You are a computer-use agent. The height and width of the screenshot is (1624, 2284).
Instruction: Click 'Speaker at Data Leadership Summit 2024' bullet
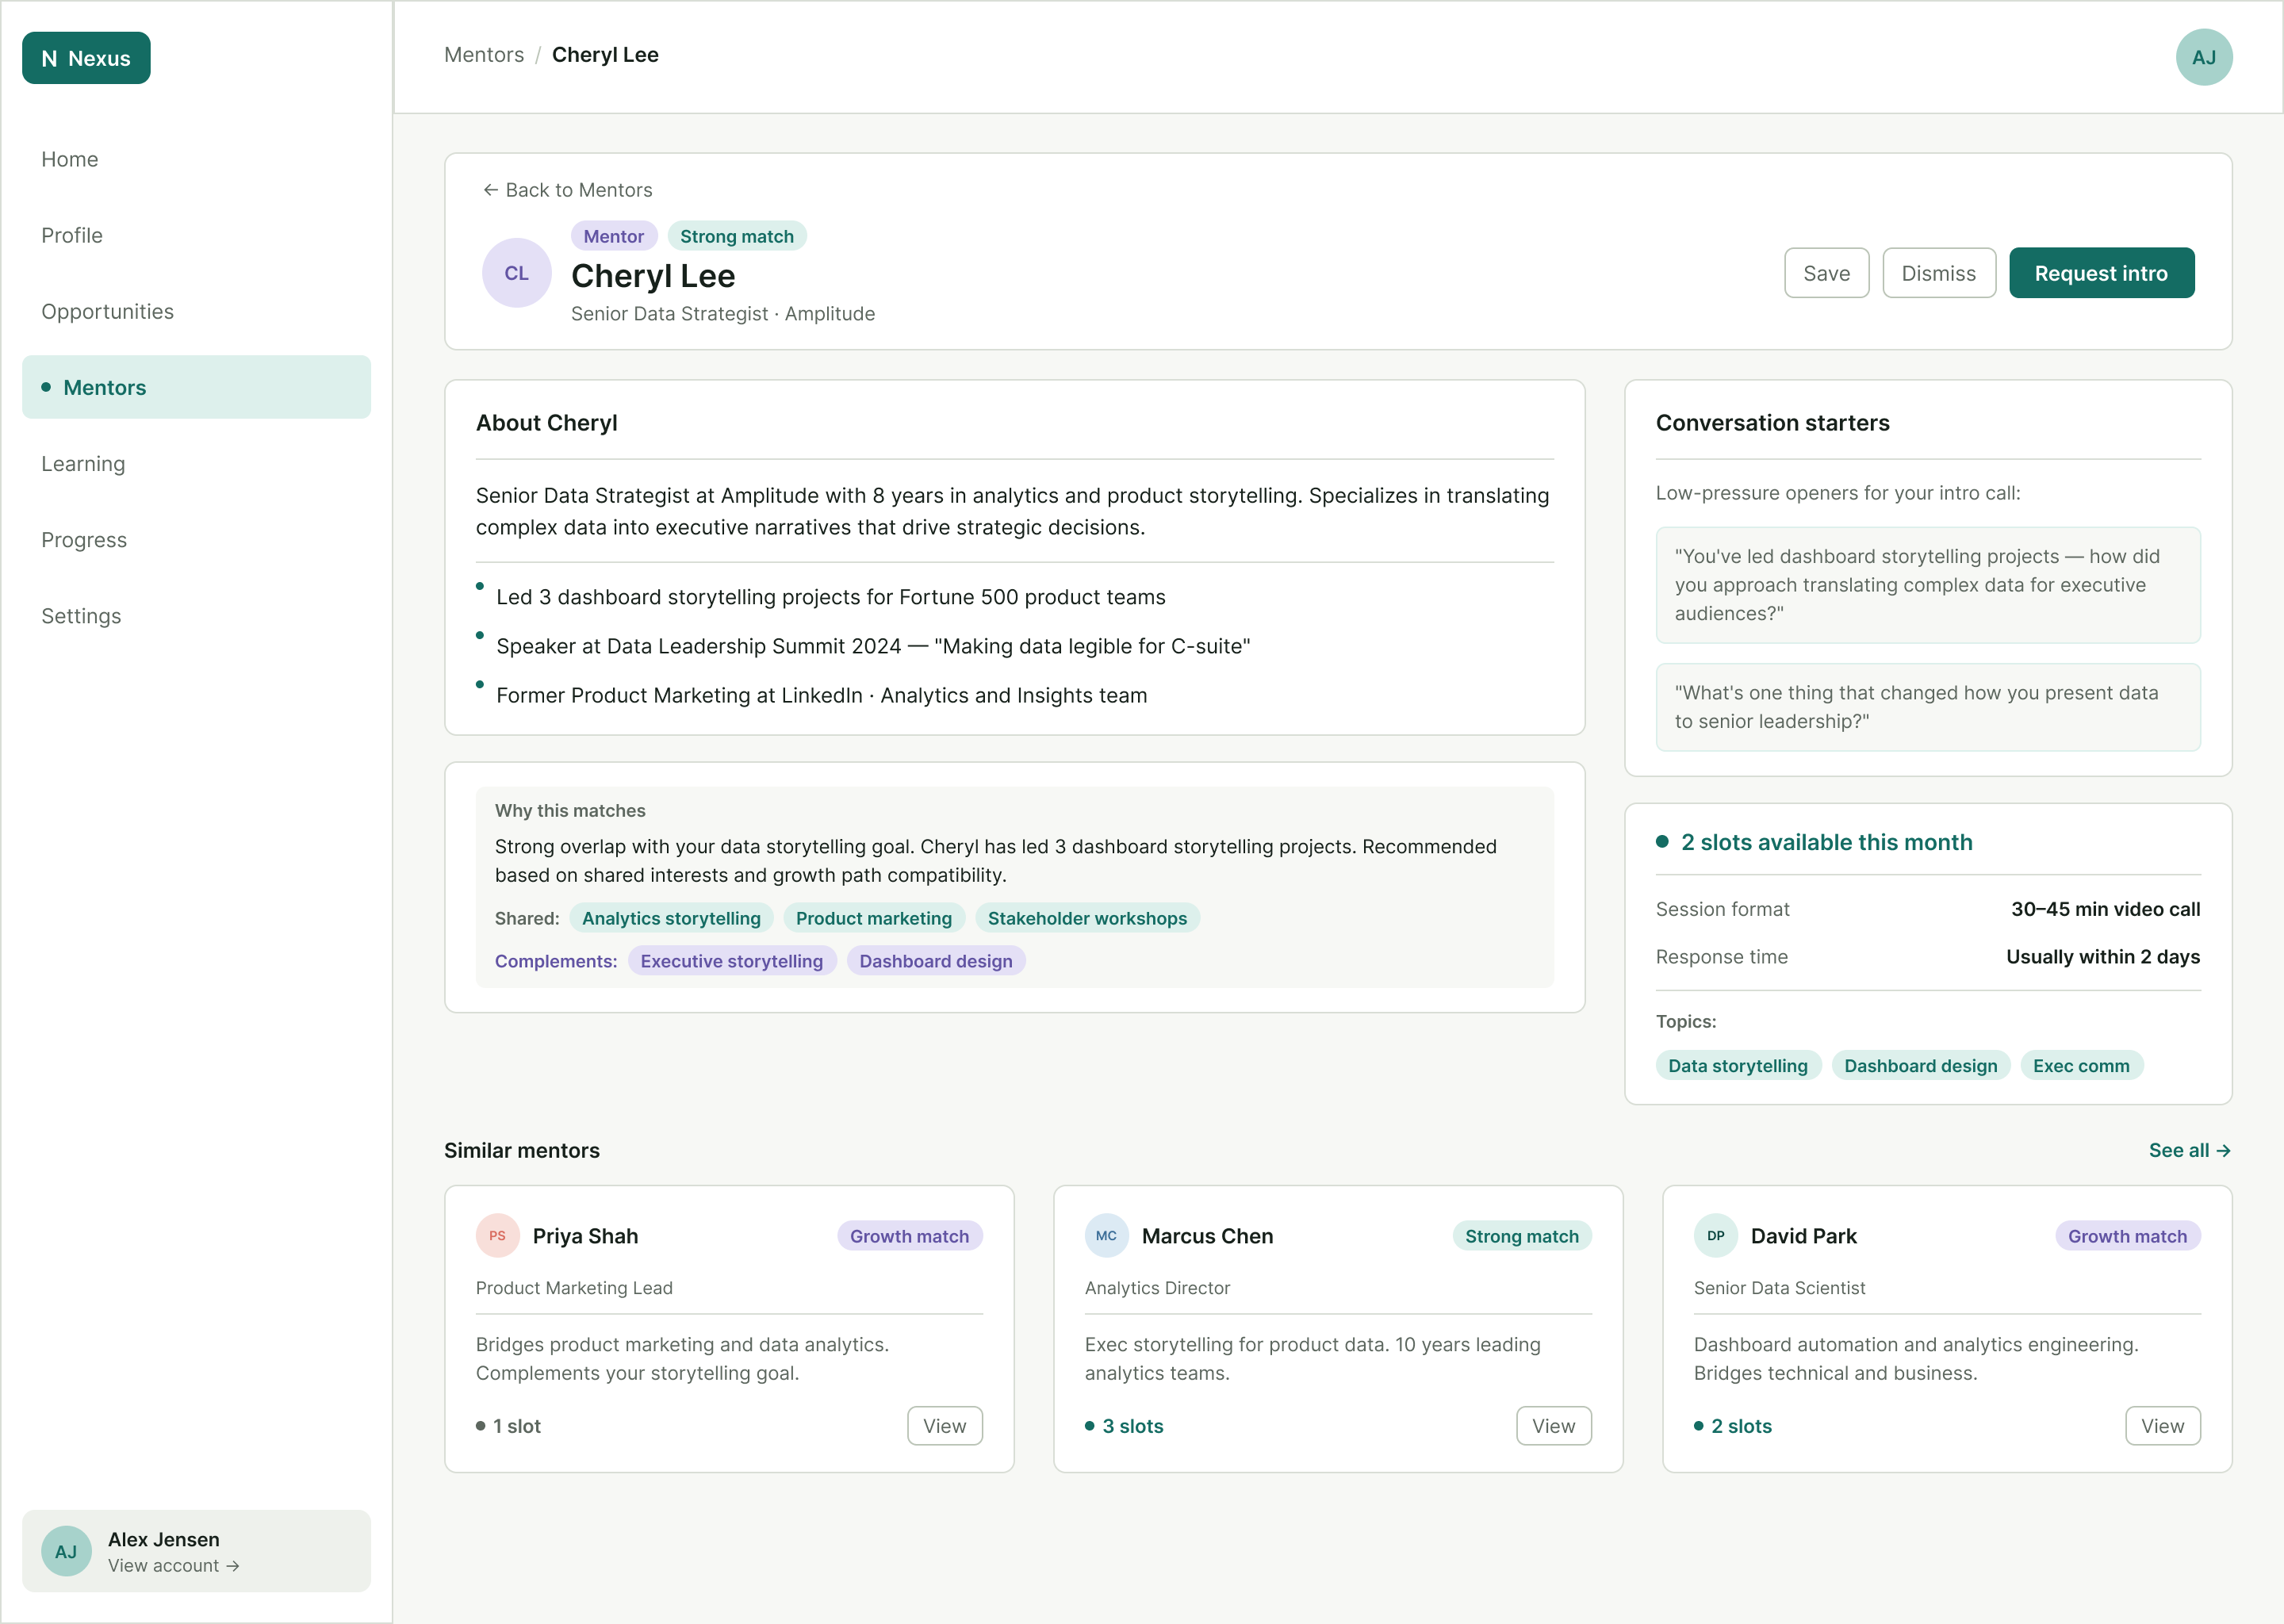[873, 646]
